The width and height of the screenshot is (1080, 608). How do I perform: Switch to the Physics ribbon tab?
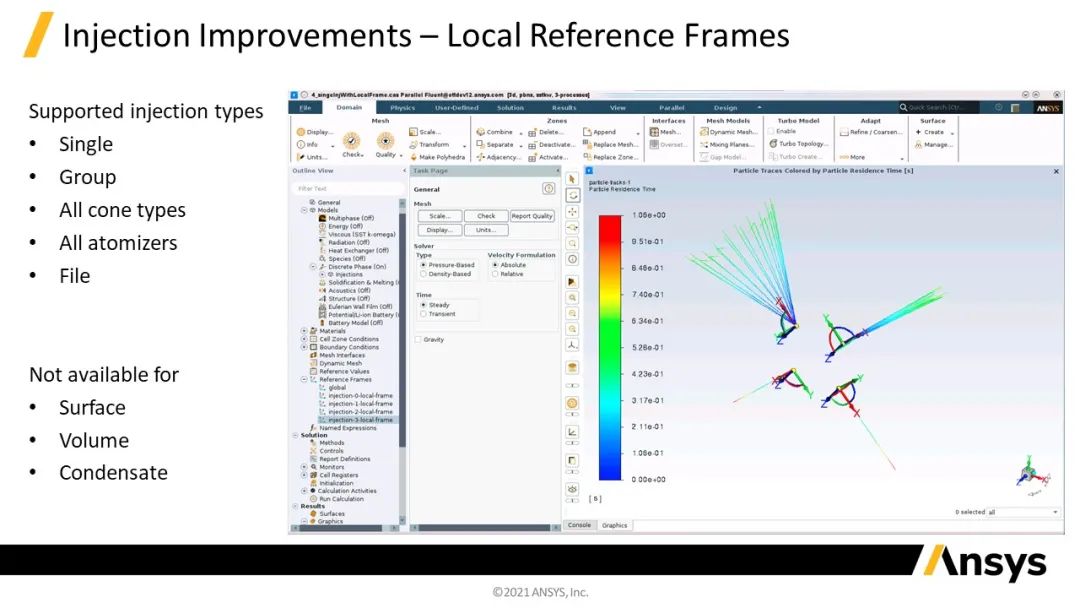pos(402,107)
